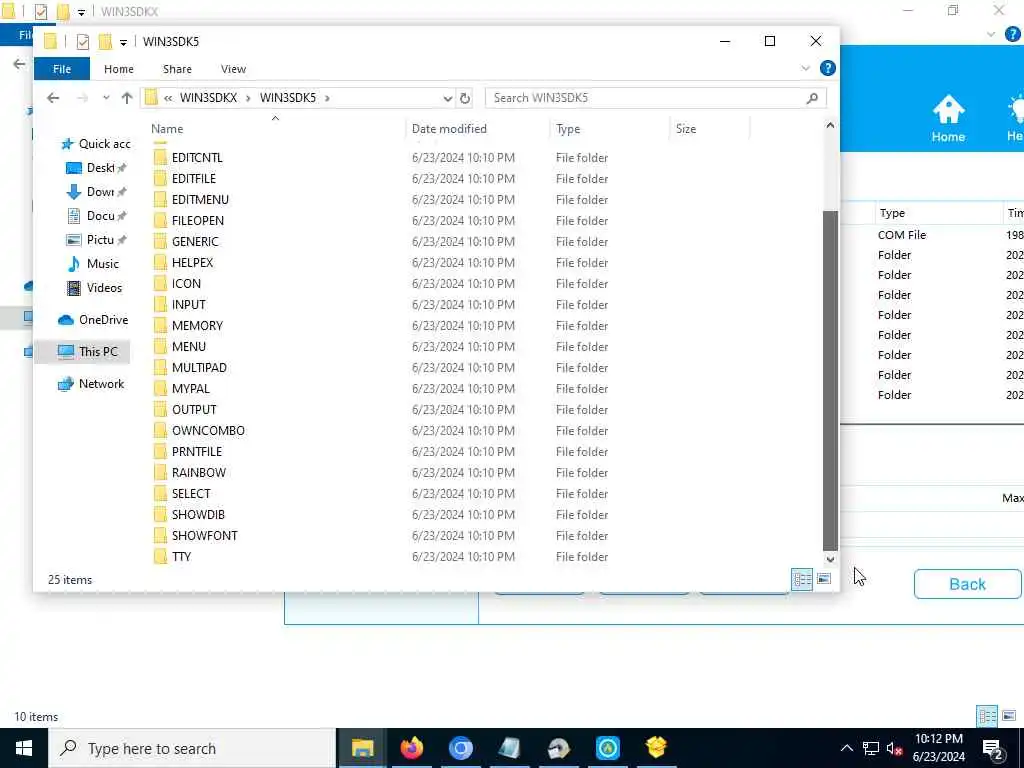Click Home icon in background app

(948, 119)
